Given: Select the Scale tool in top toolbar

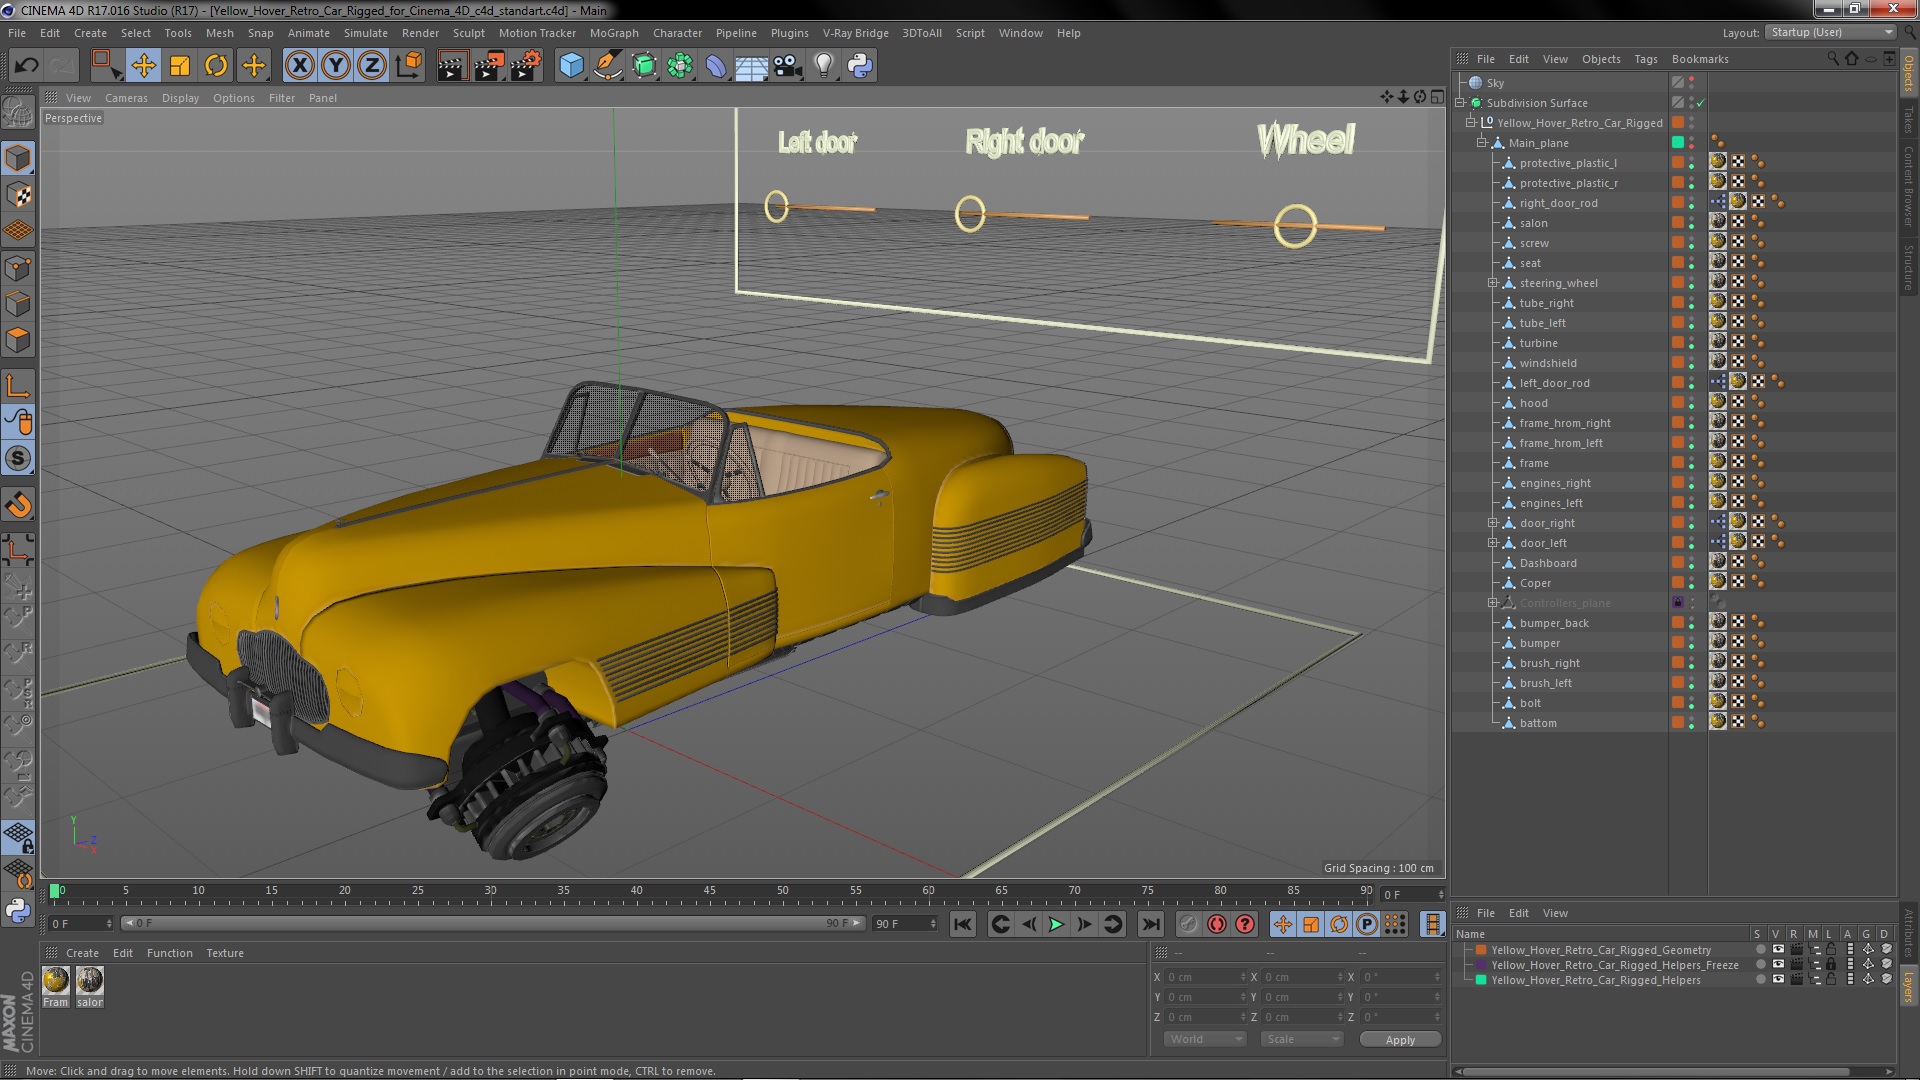Looking at the screenshot, I should click(180, 66).
